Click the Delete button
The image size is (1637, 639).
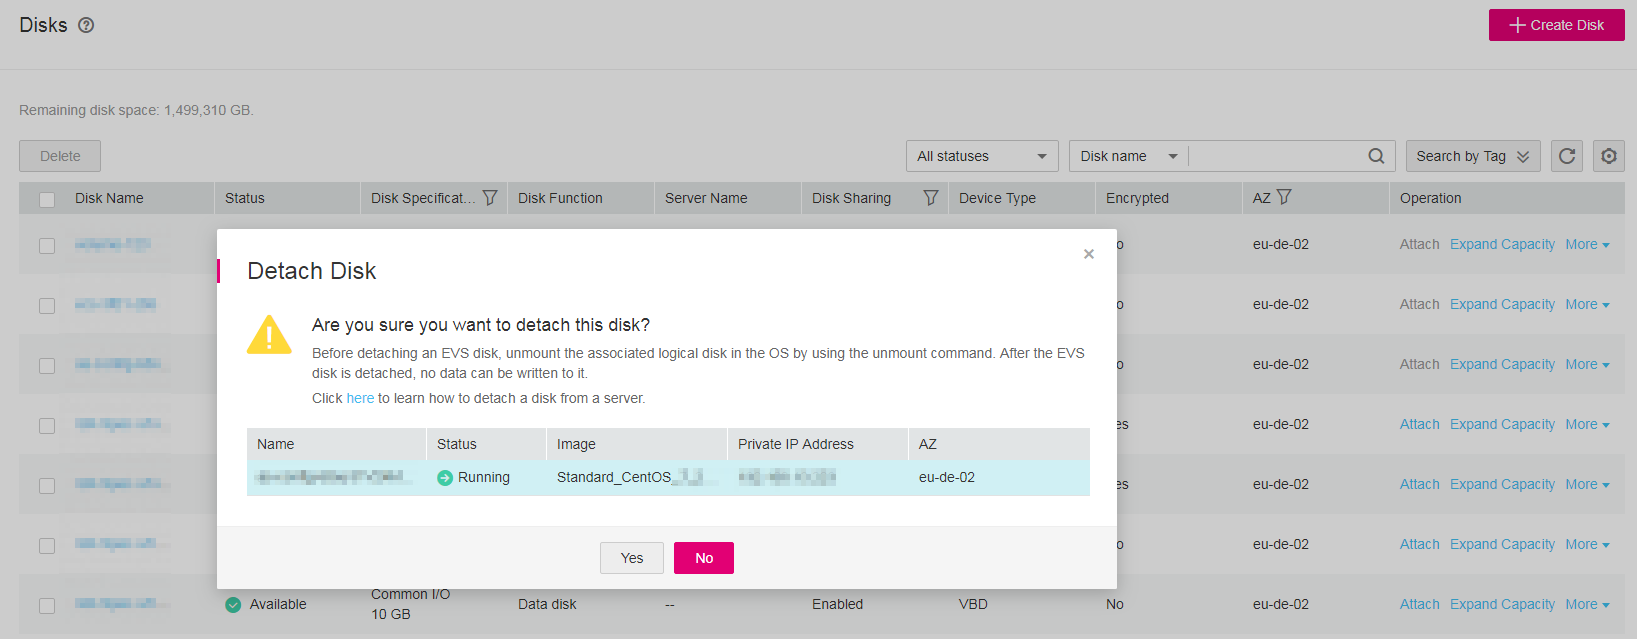click(x=60, y=156)
